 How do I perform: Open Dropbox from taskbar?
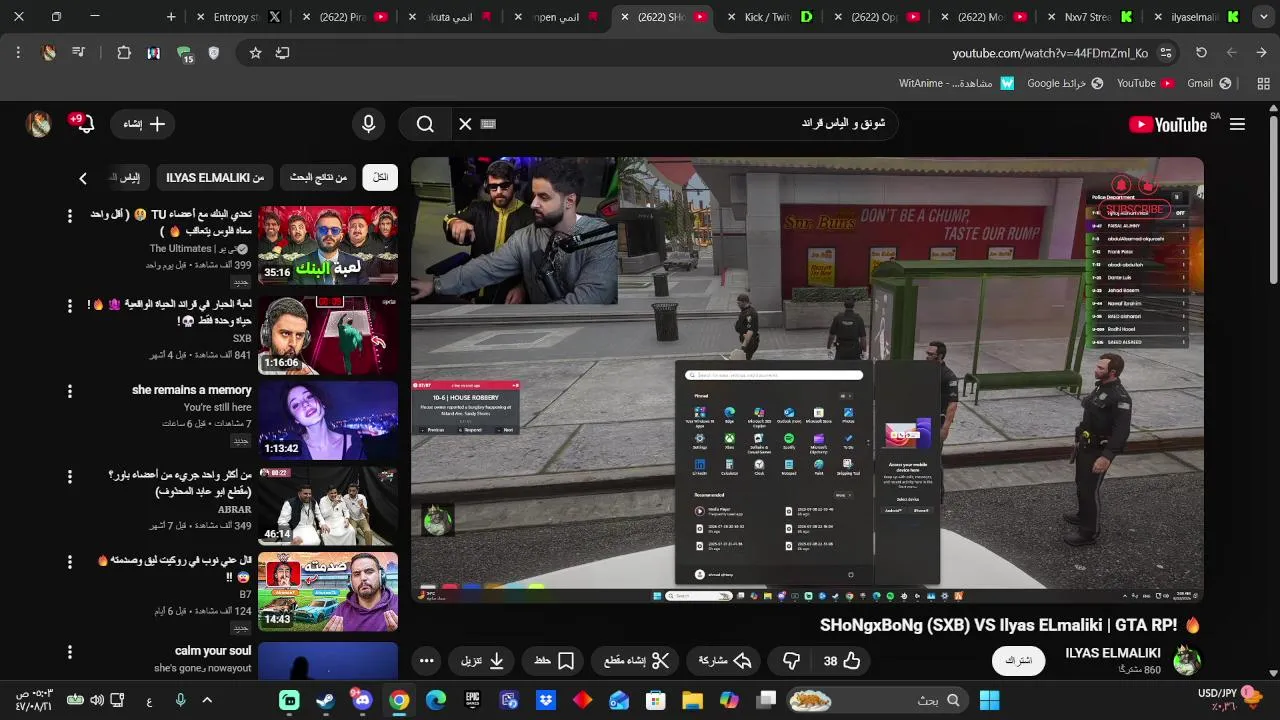(x=545, y=700)
